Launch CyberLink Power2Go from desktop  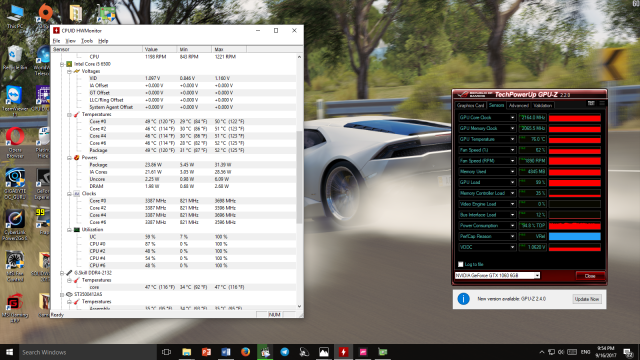15,224
